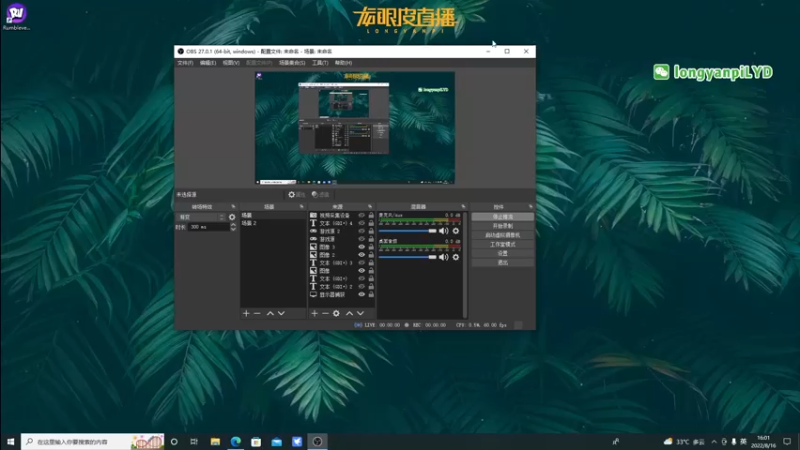This screenshot has width=800, height=450.
Task: Pop out the 来源 dock panel
Action: click(370, 207)
